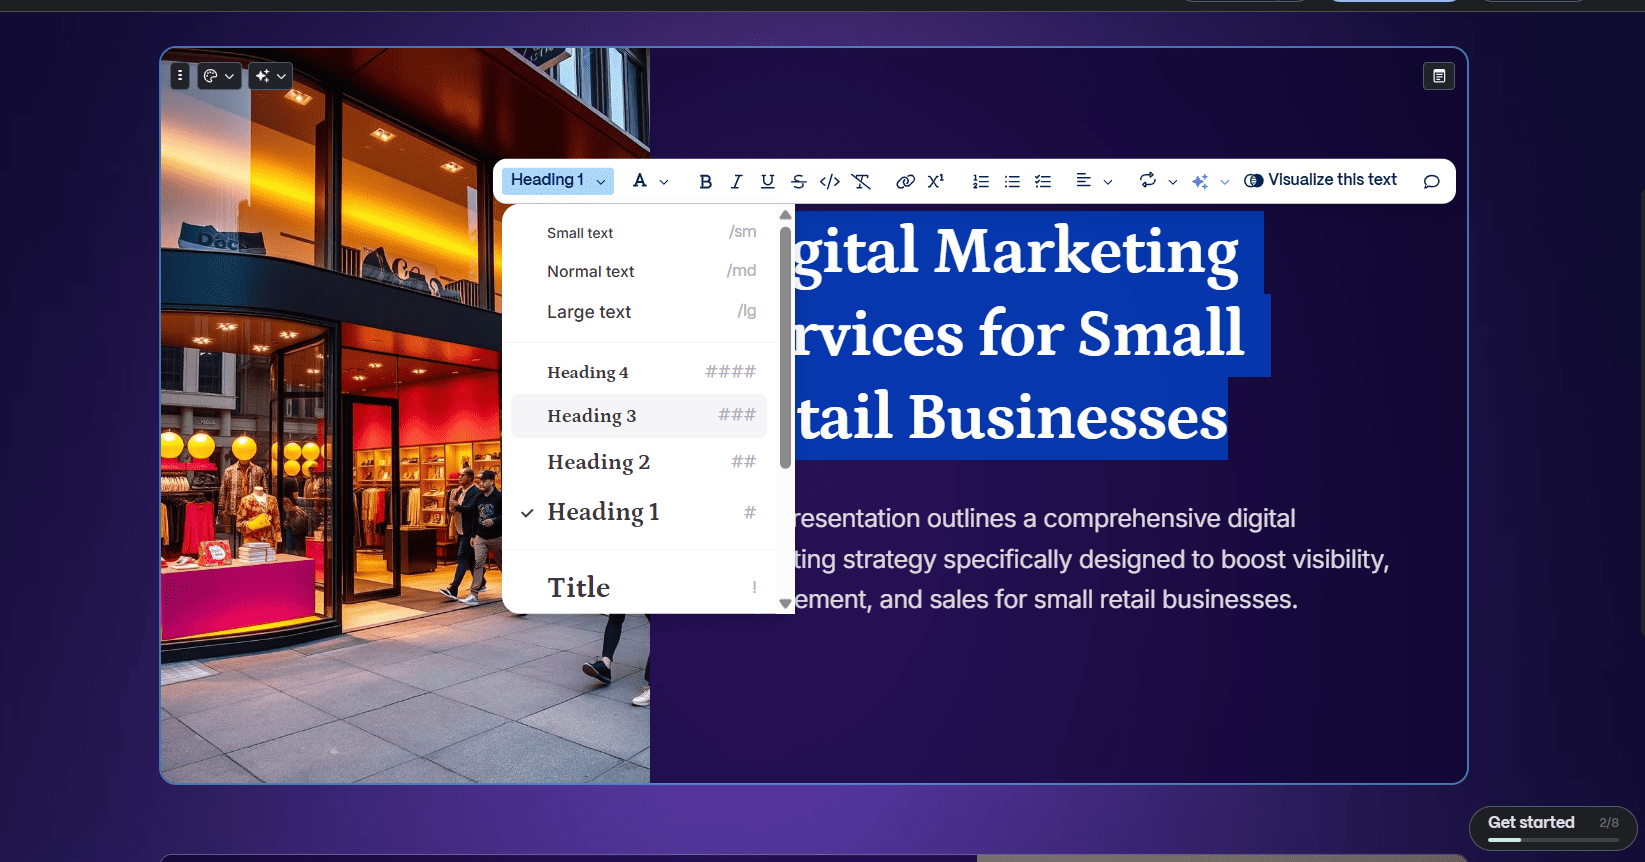This screenshot has height=862, width=1645.
Task: Open the Get started progress button
Action: tap(1552, 828)
